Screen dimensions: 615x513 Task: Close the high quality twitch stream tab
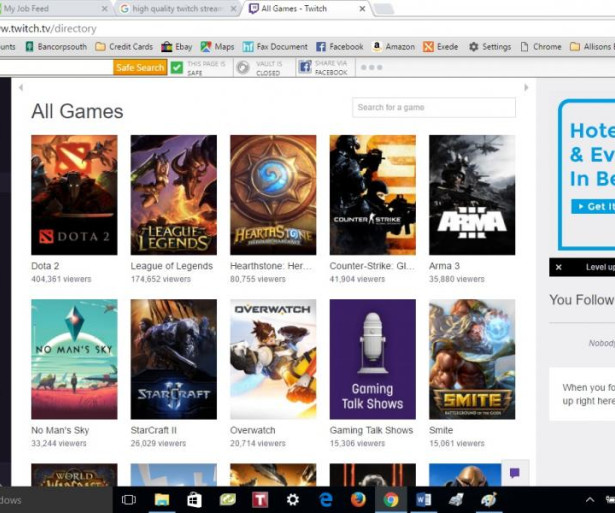233,9
